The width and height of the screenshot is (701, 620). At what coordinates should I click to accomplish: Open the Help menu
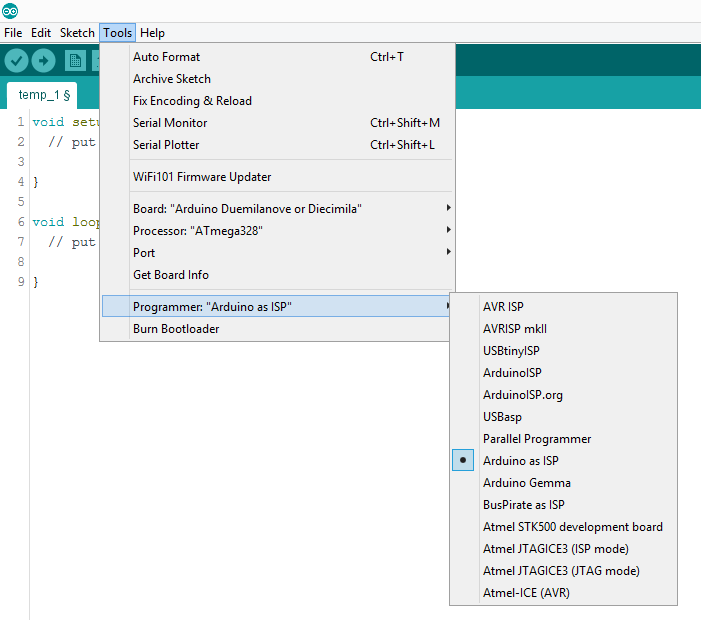tap(152, 33)
